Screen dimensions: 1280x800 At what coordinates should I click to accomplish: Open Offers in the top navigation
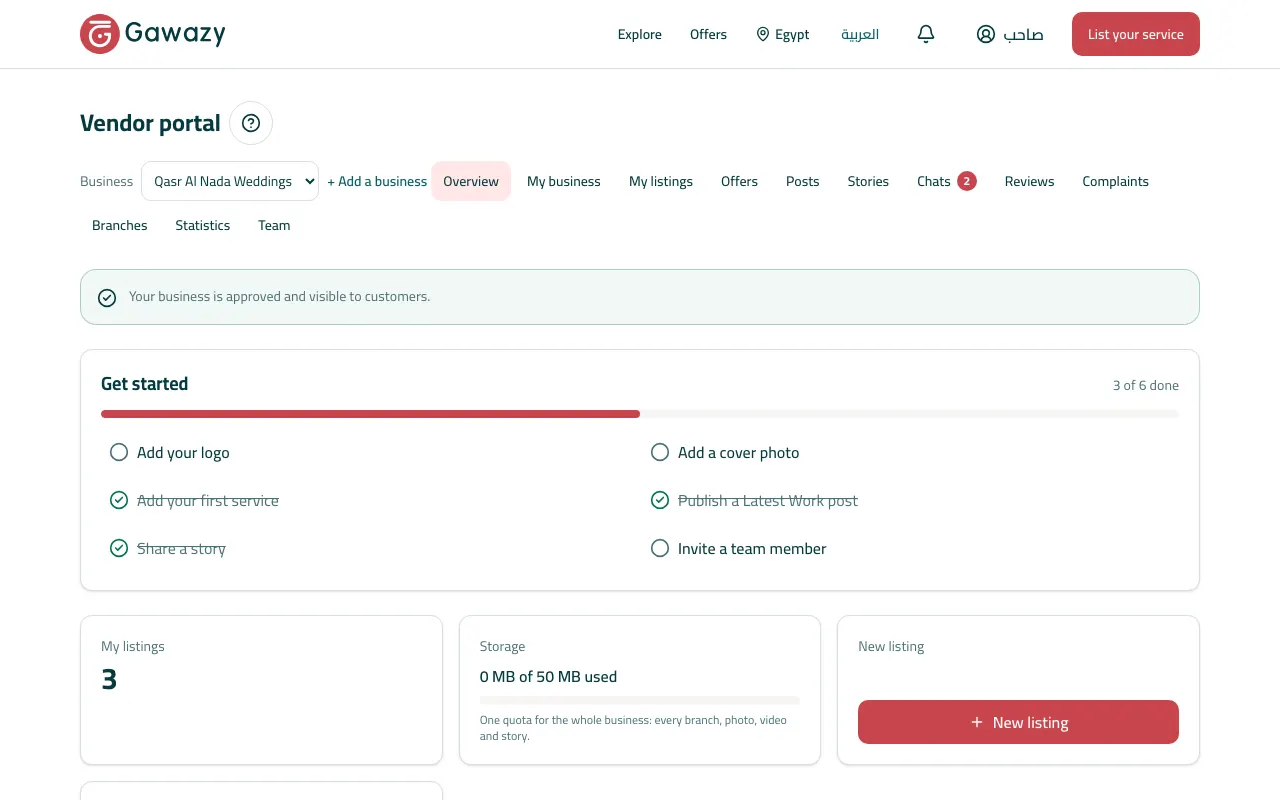point(708,34)
